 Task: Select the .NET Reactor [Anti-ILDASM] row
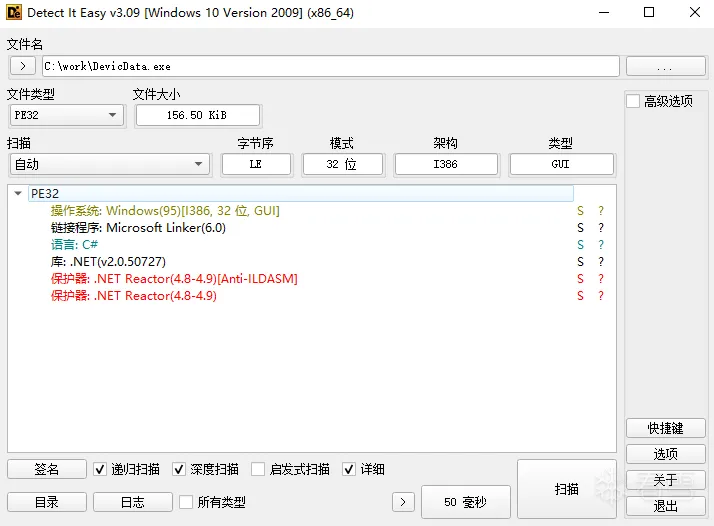174,279
